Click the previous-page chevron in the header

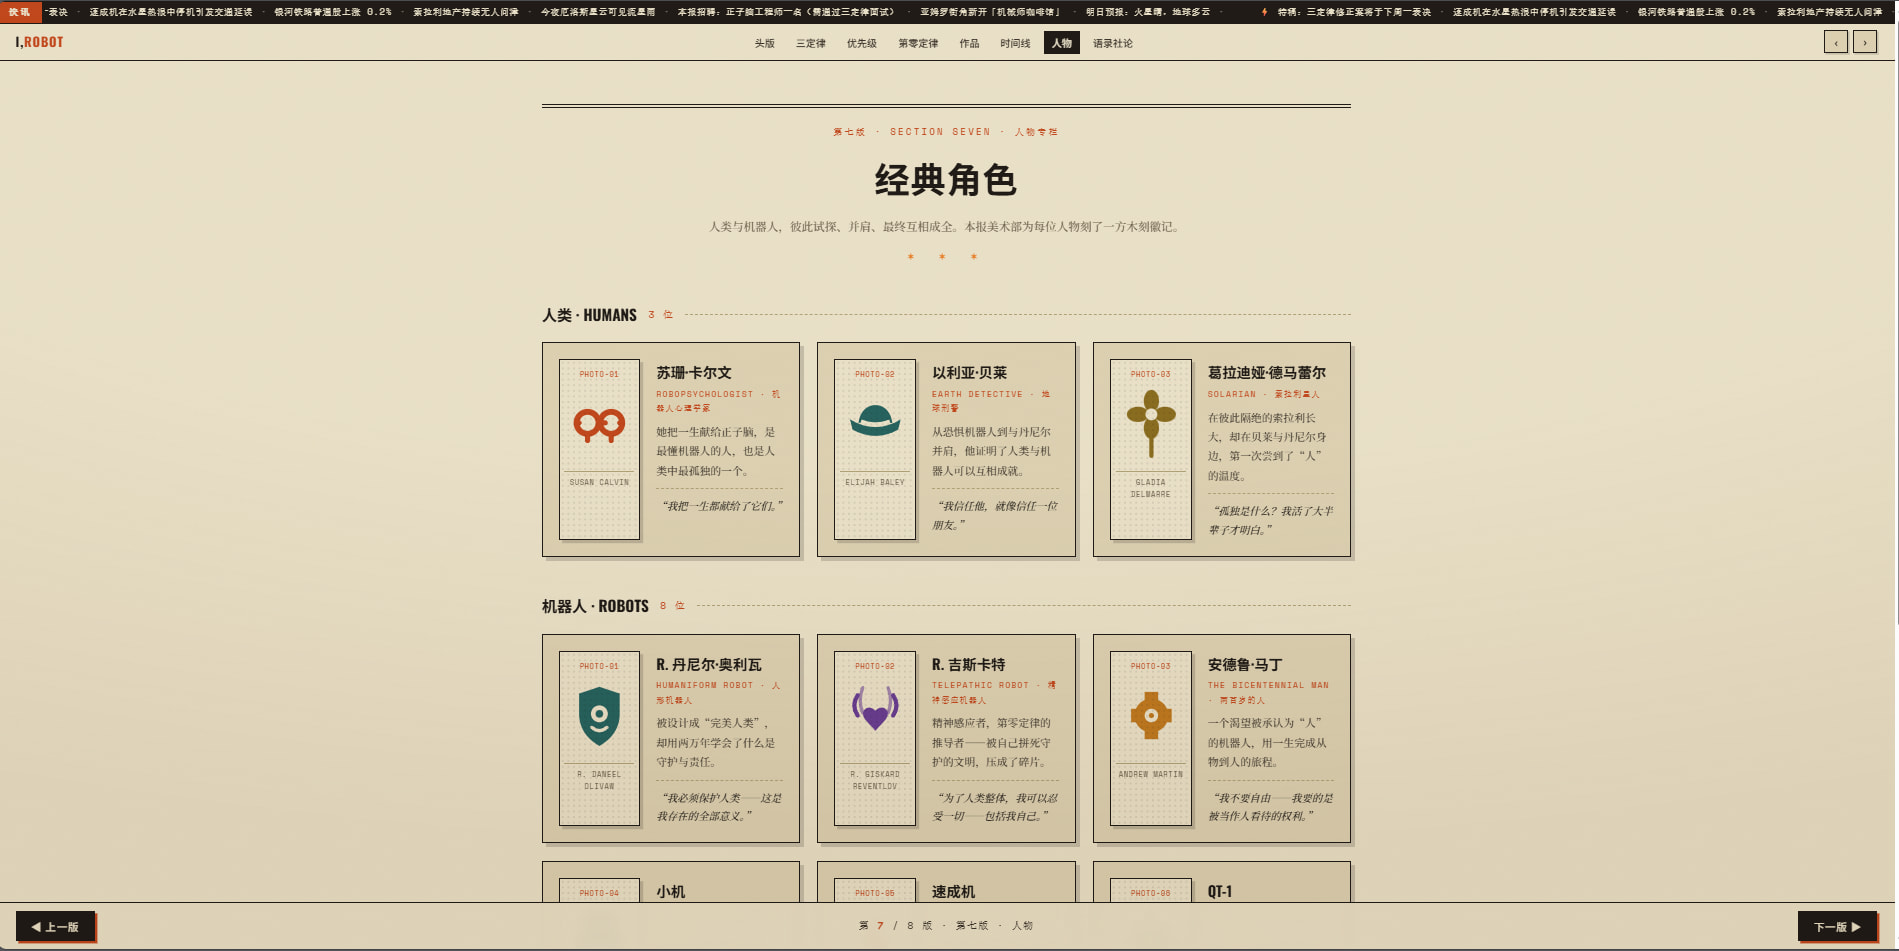(x=1836, y=42)
